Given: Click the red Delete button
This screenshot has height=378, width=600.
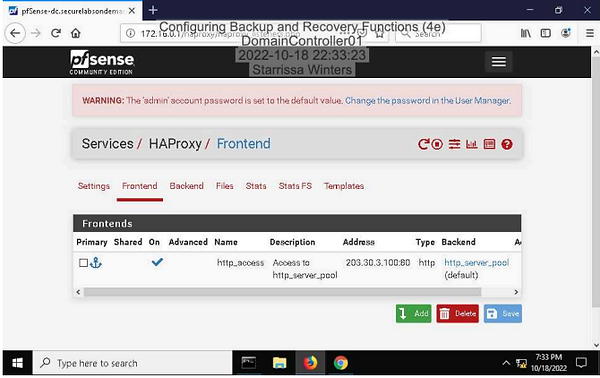Looking at the screenshot, I should coord(457,314).
